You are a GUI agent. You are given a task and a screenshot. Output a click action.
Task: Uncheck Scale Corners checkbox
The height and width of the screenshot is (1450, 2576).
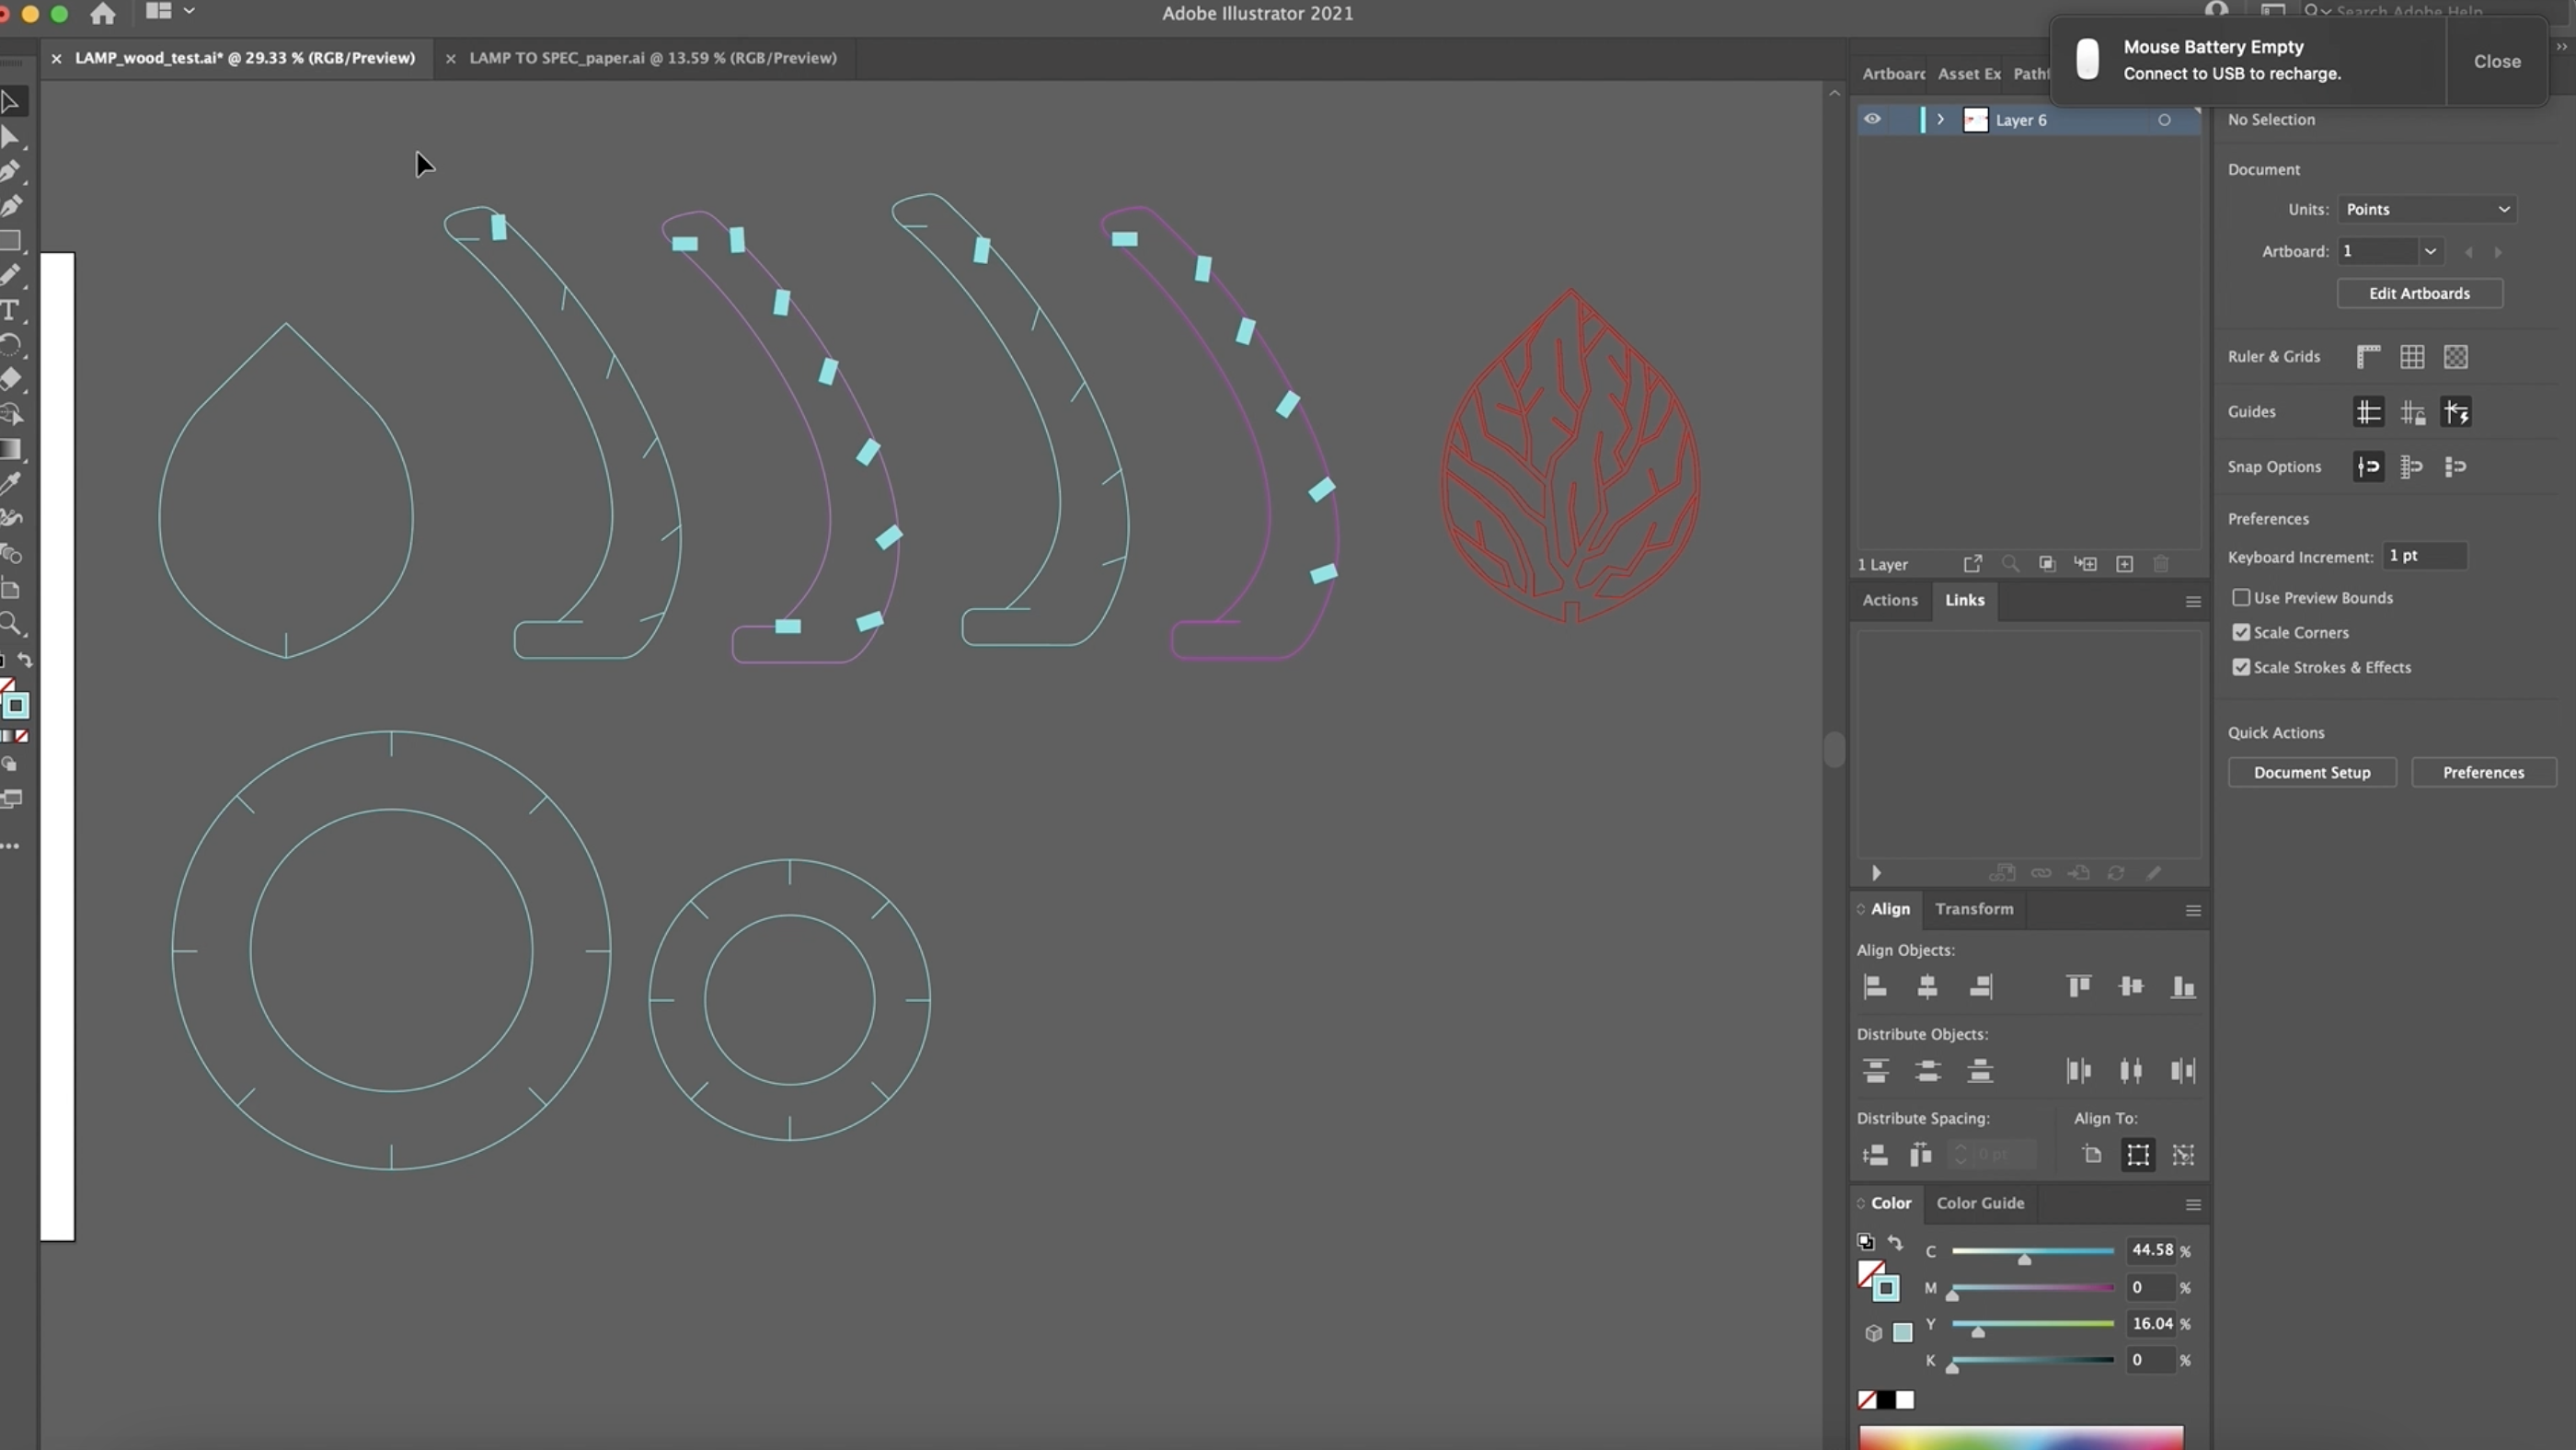click(x=2241, y=632)
